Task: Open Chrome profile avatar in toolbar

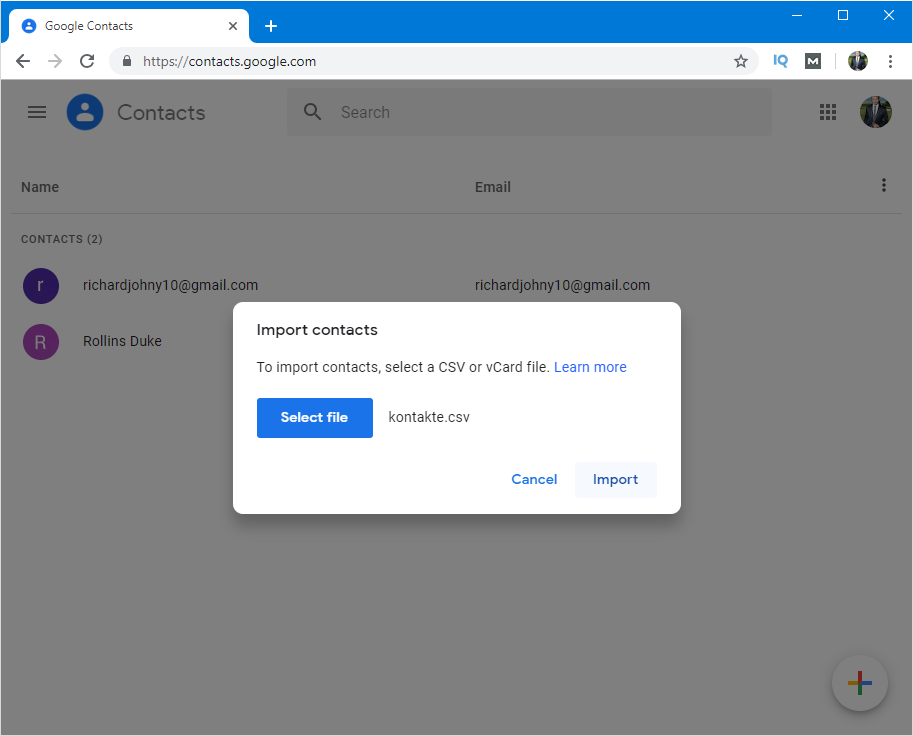Action: pos(857,61)
